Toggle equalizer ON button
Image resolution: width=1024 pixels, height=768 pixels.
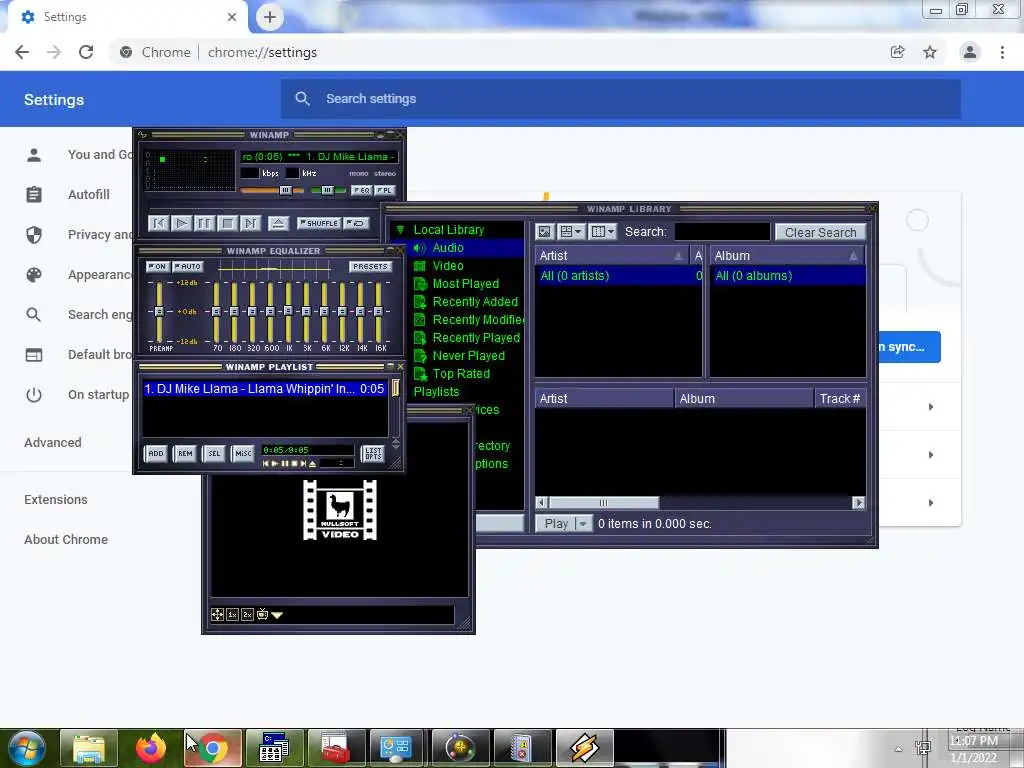click(157, 266)
